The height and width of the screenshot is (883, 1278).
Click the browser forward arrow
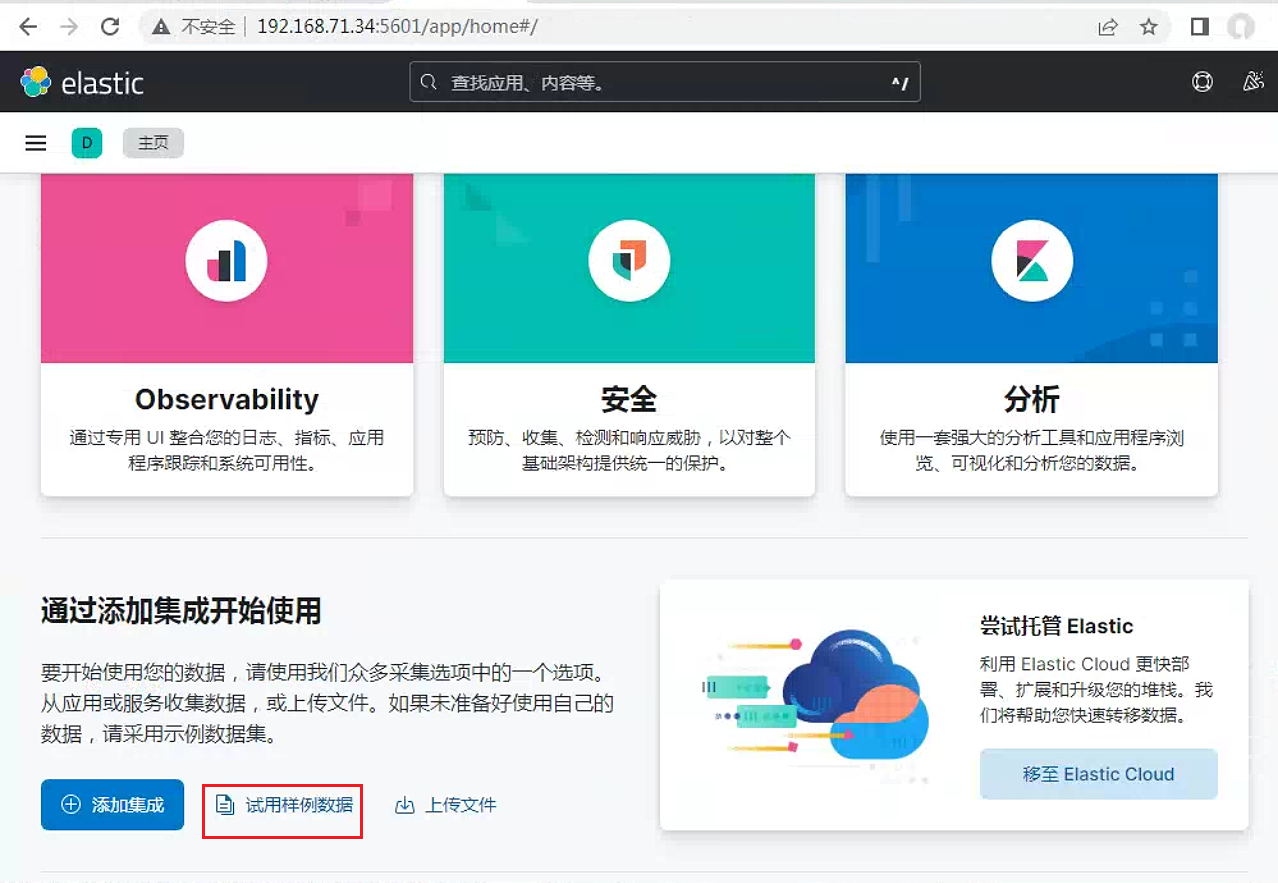(69, 27)
